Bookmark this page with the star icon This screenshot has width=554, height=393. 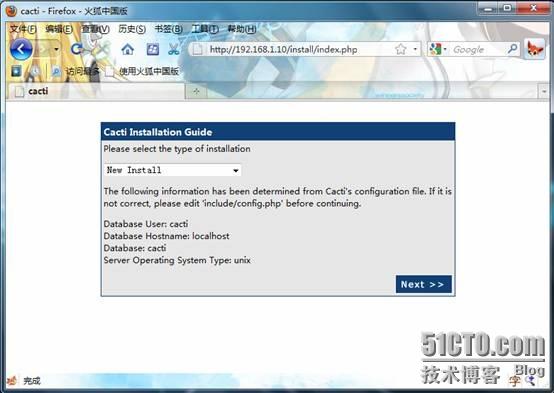pyautogui.click(x=401, y=49)
